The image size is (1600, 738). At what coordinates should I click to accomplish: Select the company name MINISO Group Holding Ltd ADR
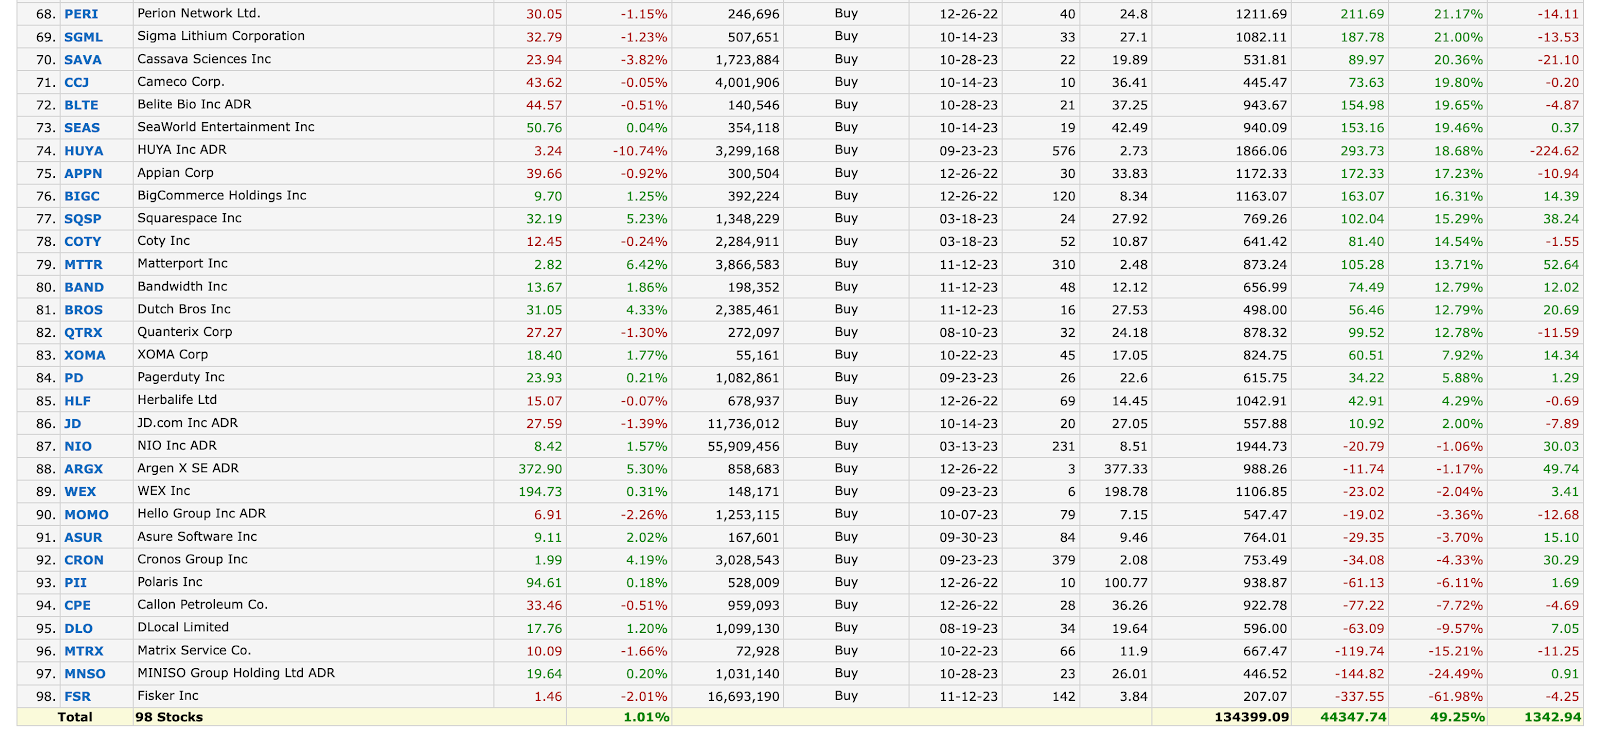pyautogui.click(x=236, y=673)
